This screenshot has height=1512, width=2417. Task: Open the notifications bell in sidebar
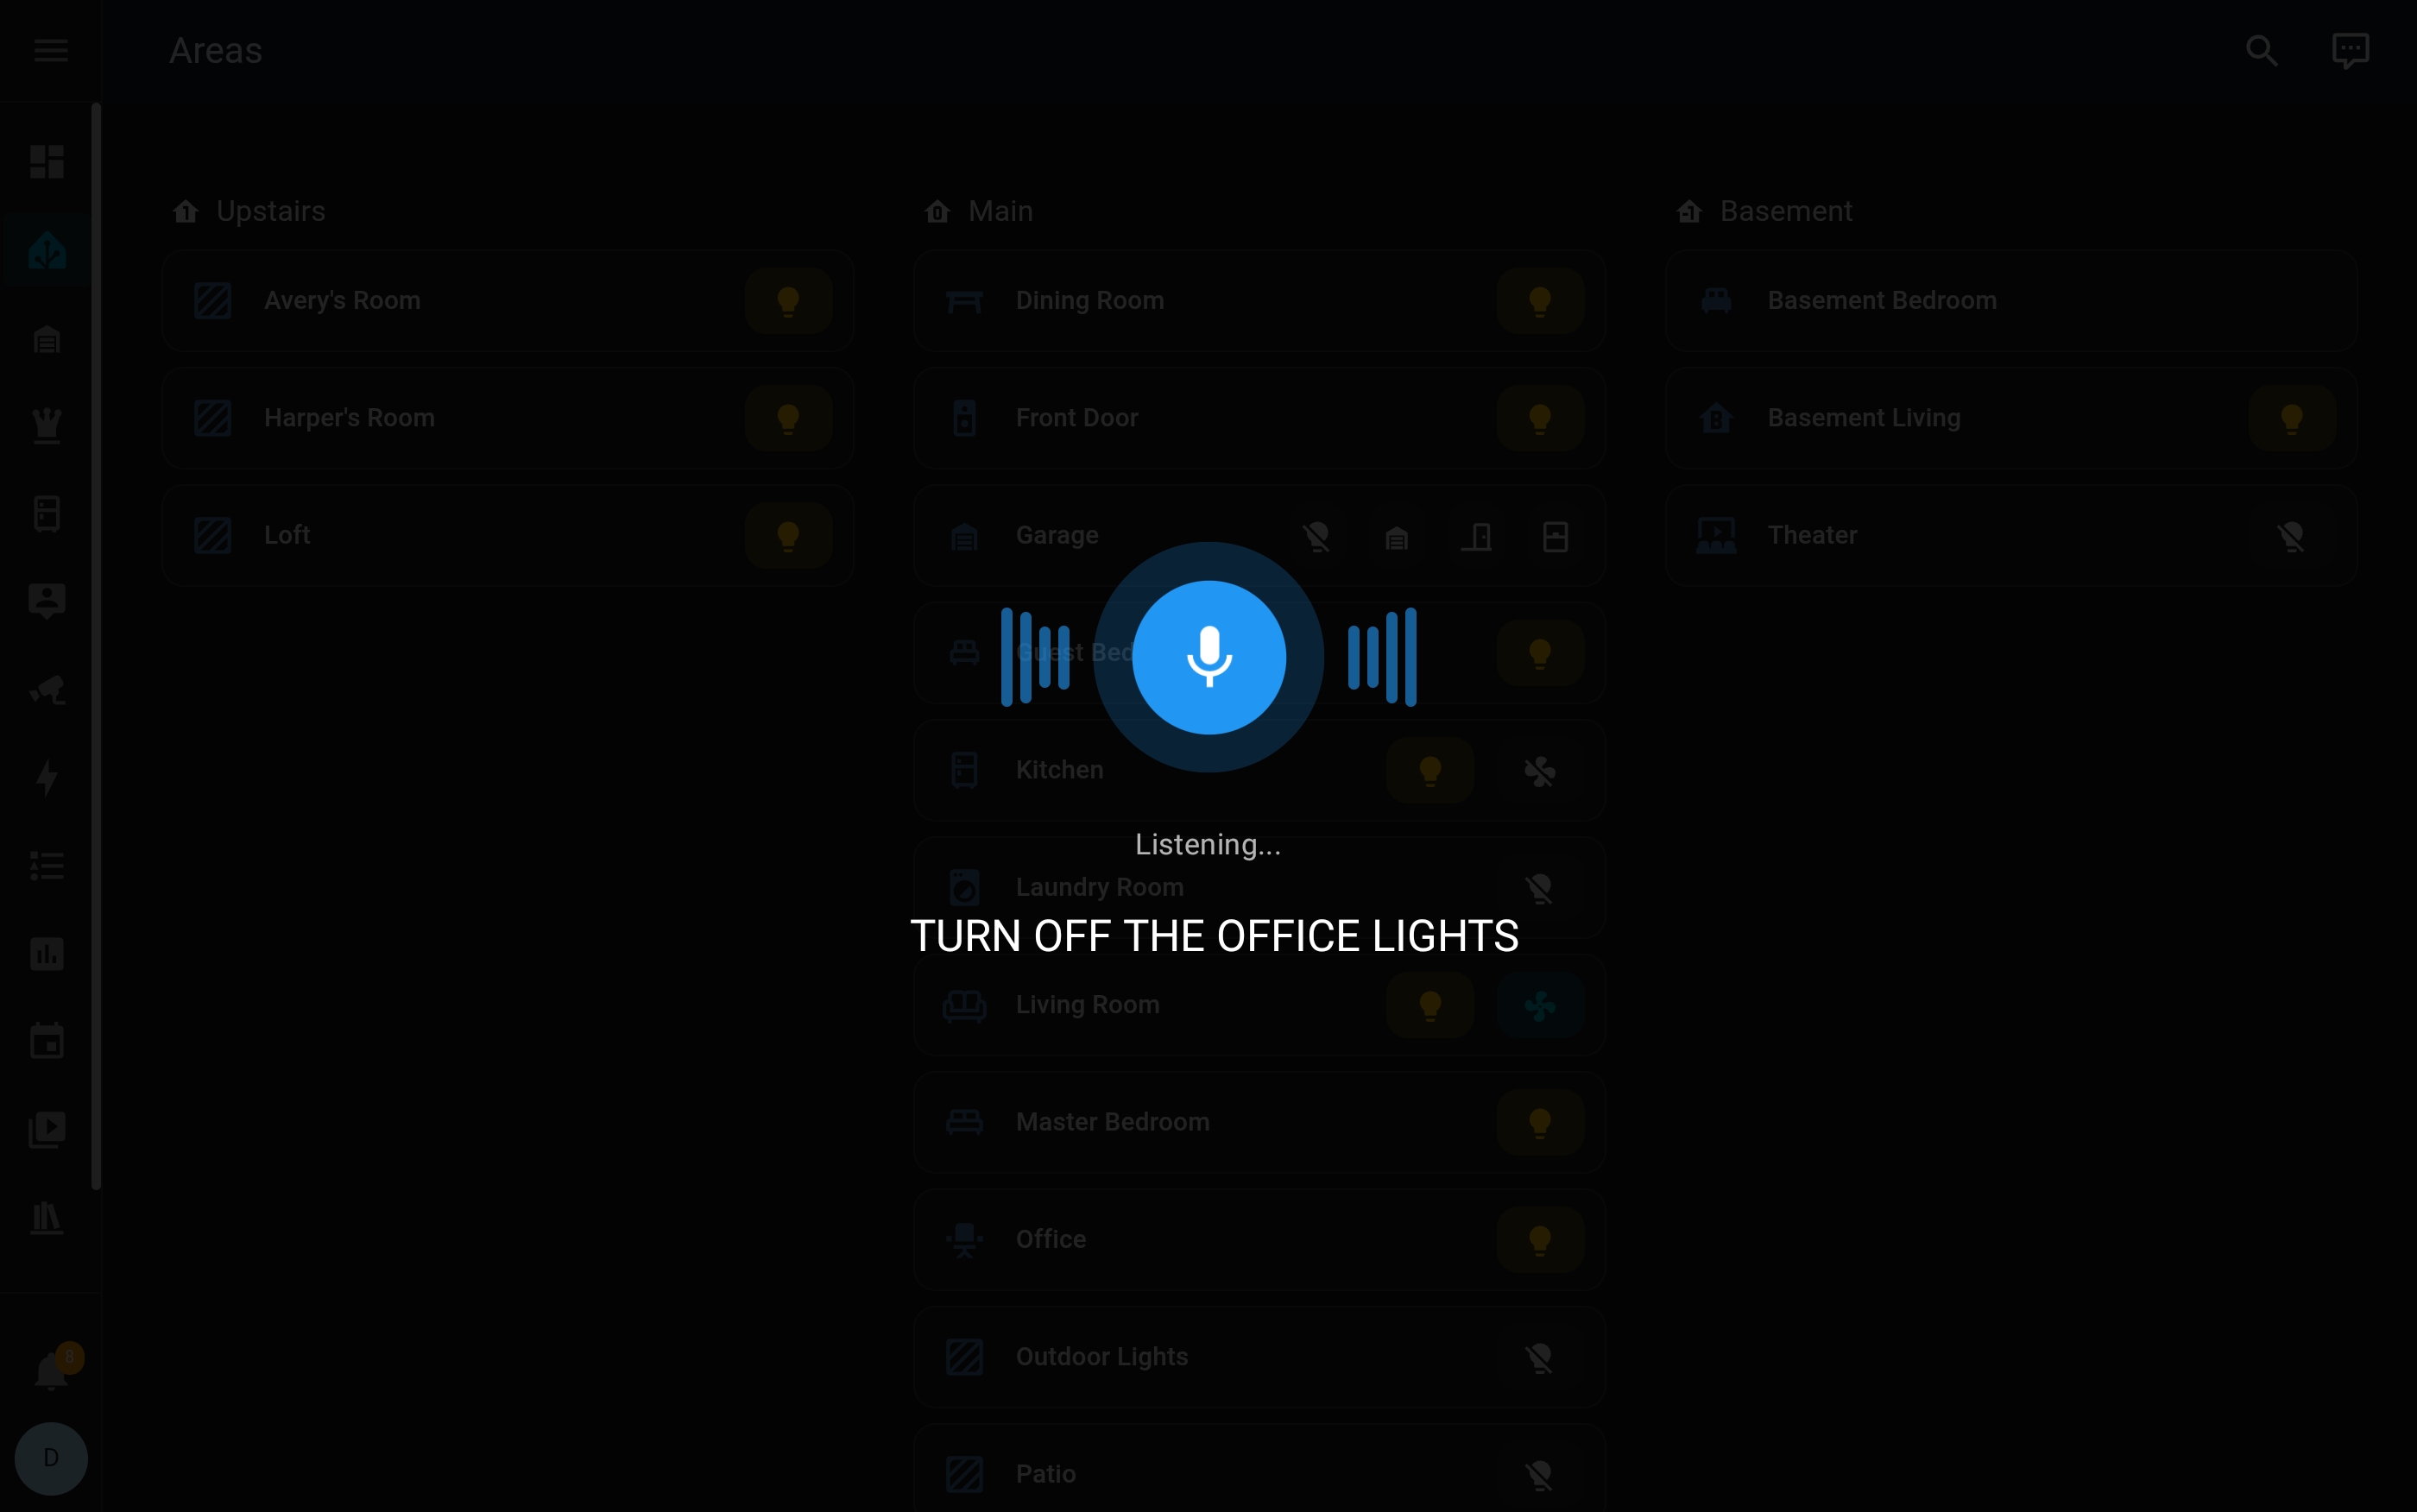[x=50, y=1370]
